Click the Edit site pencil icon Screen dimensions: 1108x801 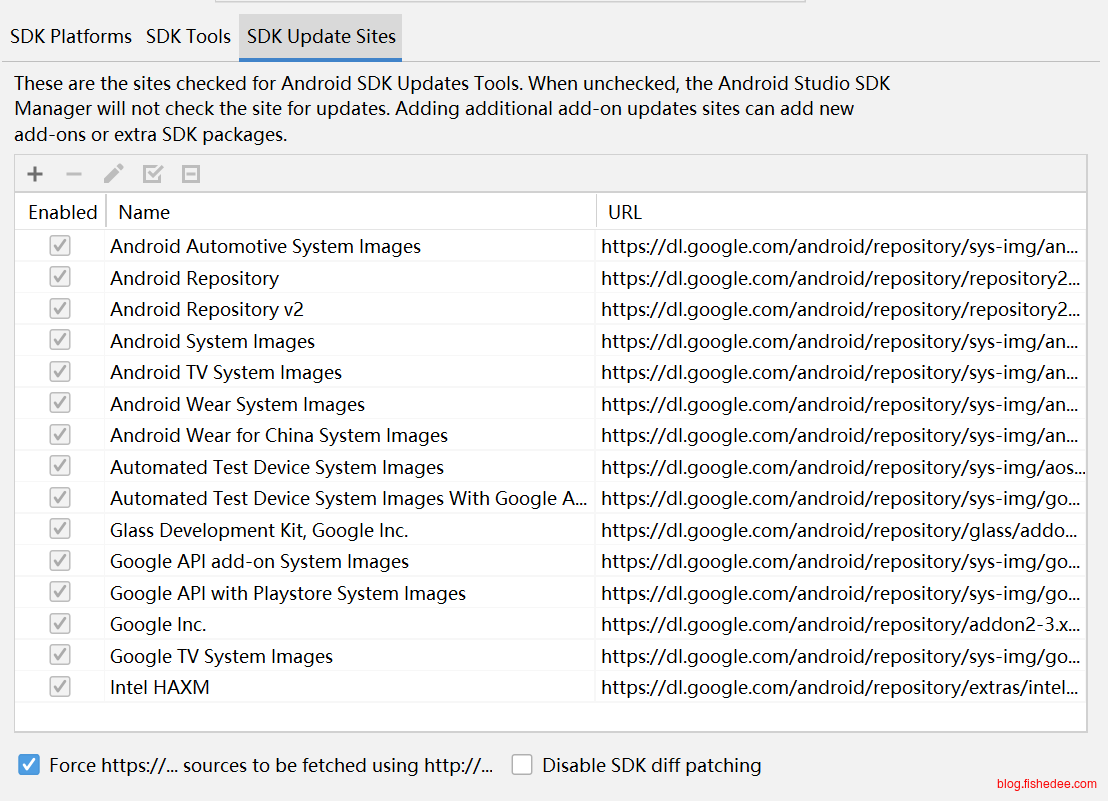point(113,174)
